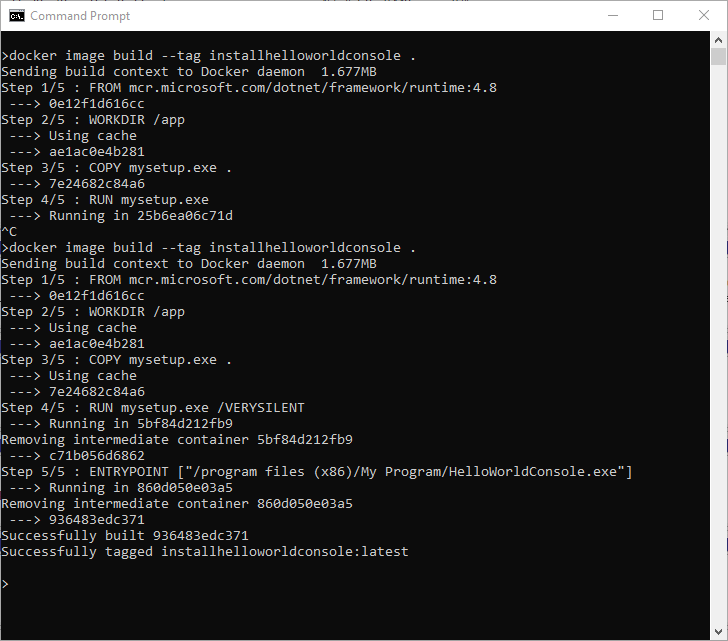Click "Removing intermediate container 860d050e03a5" line

tap(177, 504)
